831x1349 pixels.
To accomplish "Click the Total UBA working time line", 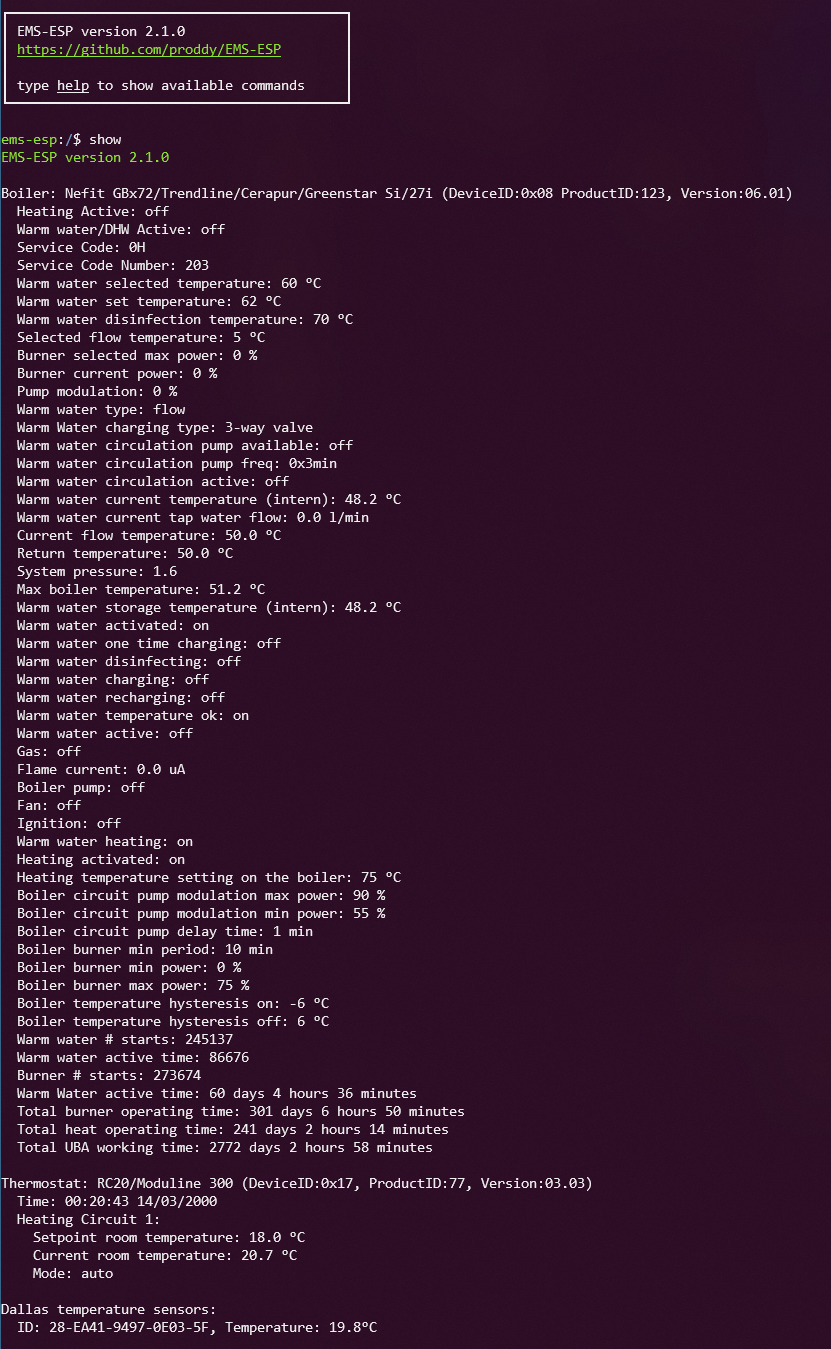I will pos(225,1147).
